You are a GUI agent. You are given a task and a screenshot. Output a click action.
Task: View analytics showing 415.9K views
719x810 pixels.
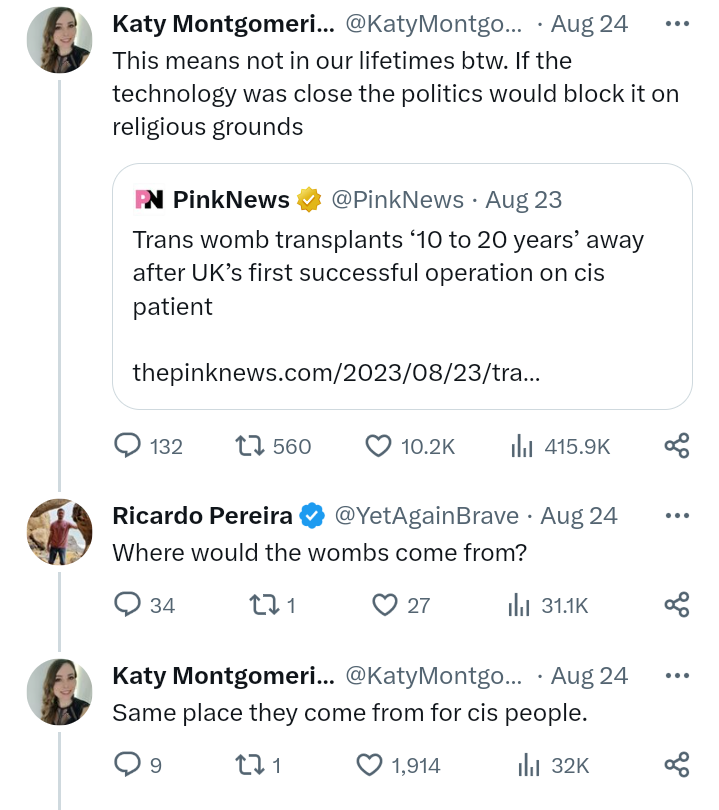click(x=521, y=446)
